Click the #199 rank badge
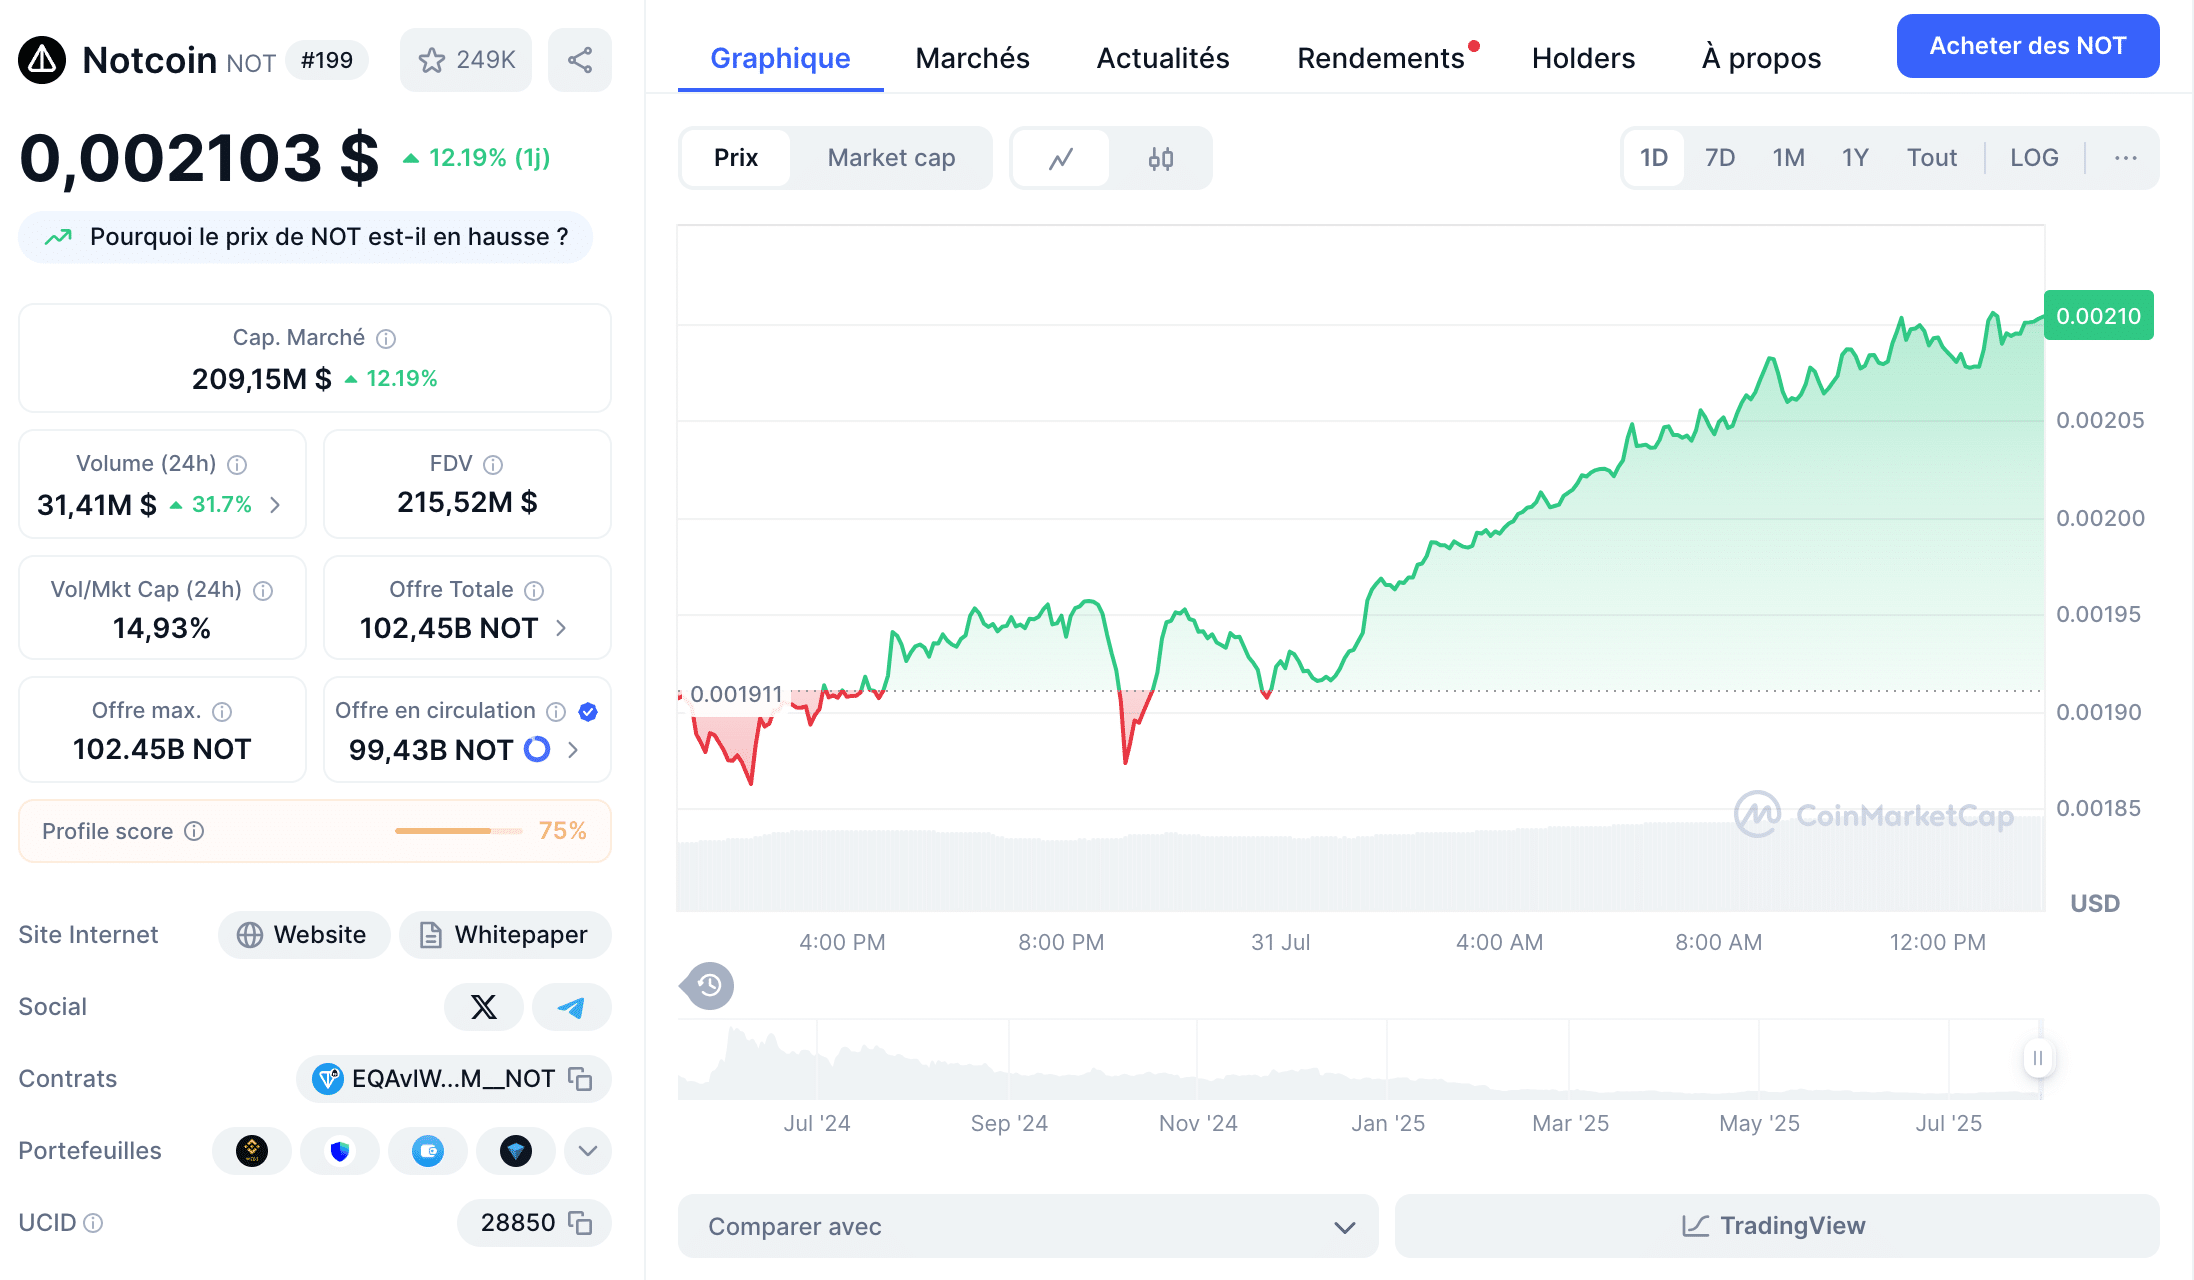The height and width of the screenshot is (1280, 2194). pyautogui.click(x=327, y=60)
